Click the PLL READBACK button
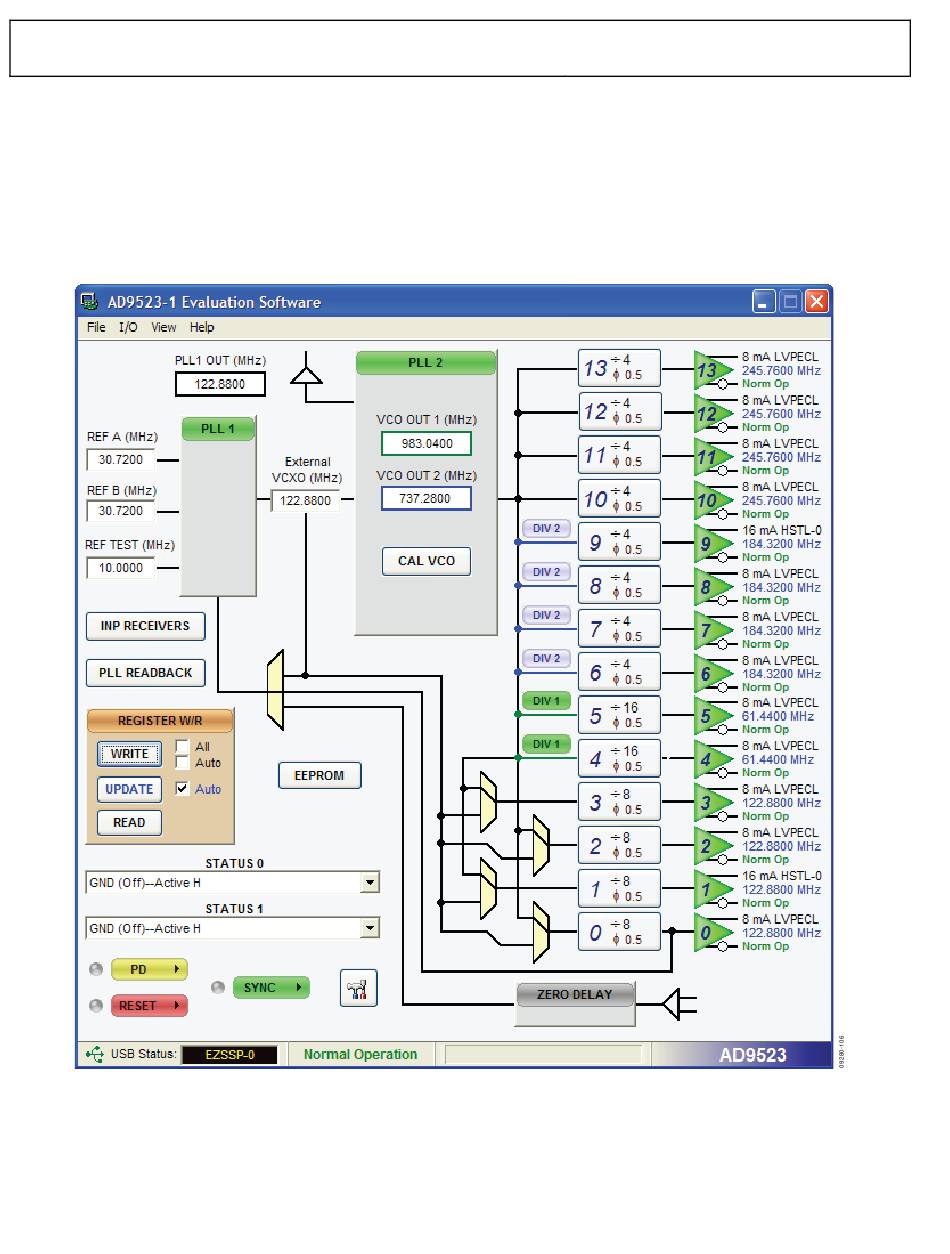Image resolution: width=950 pixels, height=1254 pixels. tap(145, 673)
